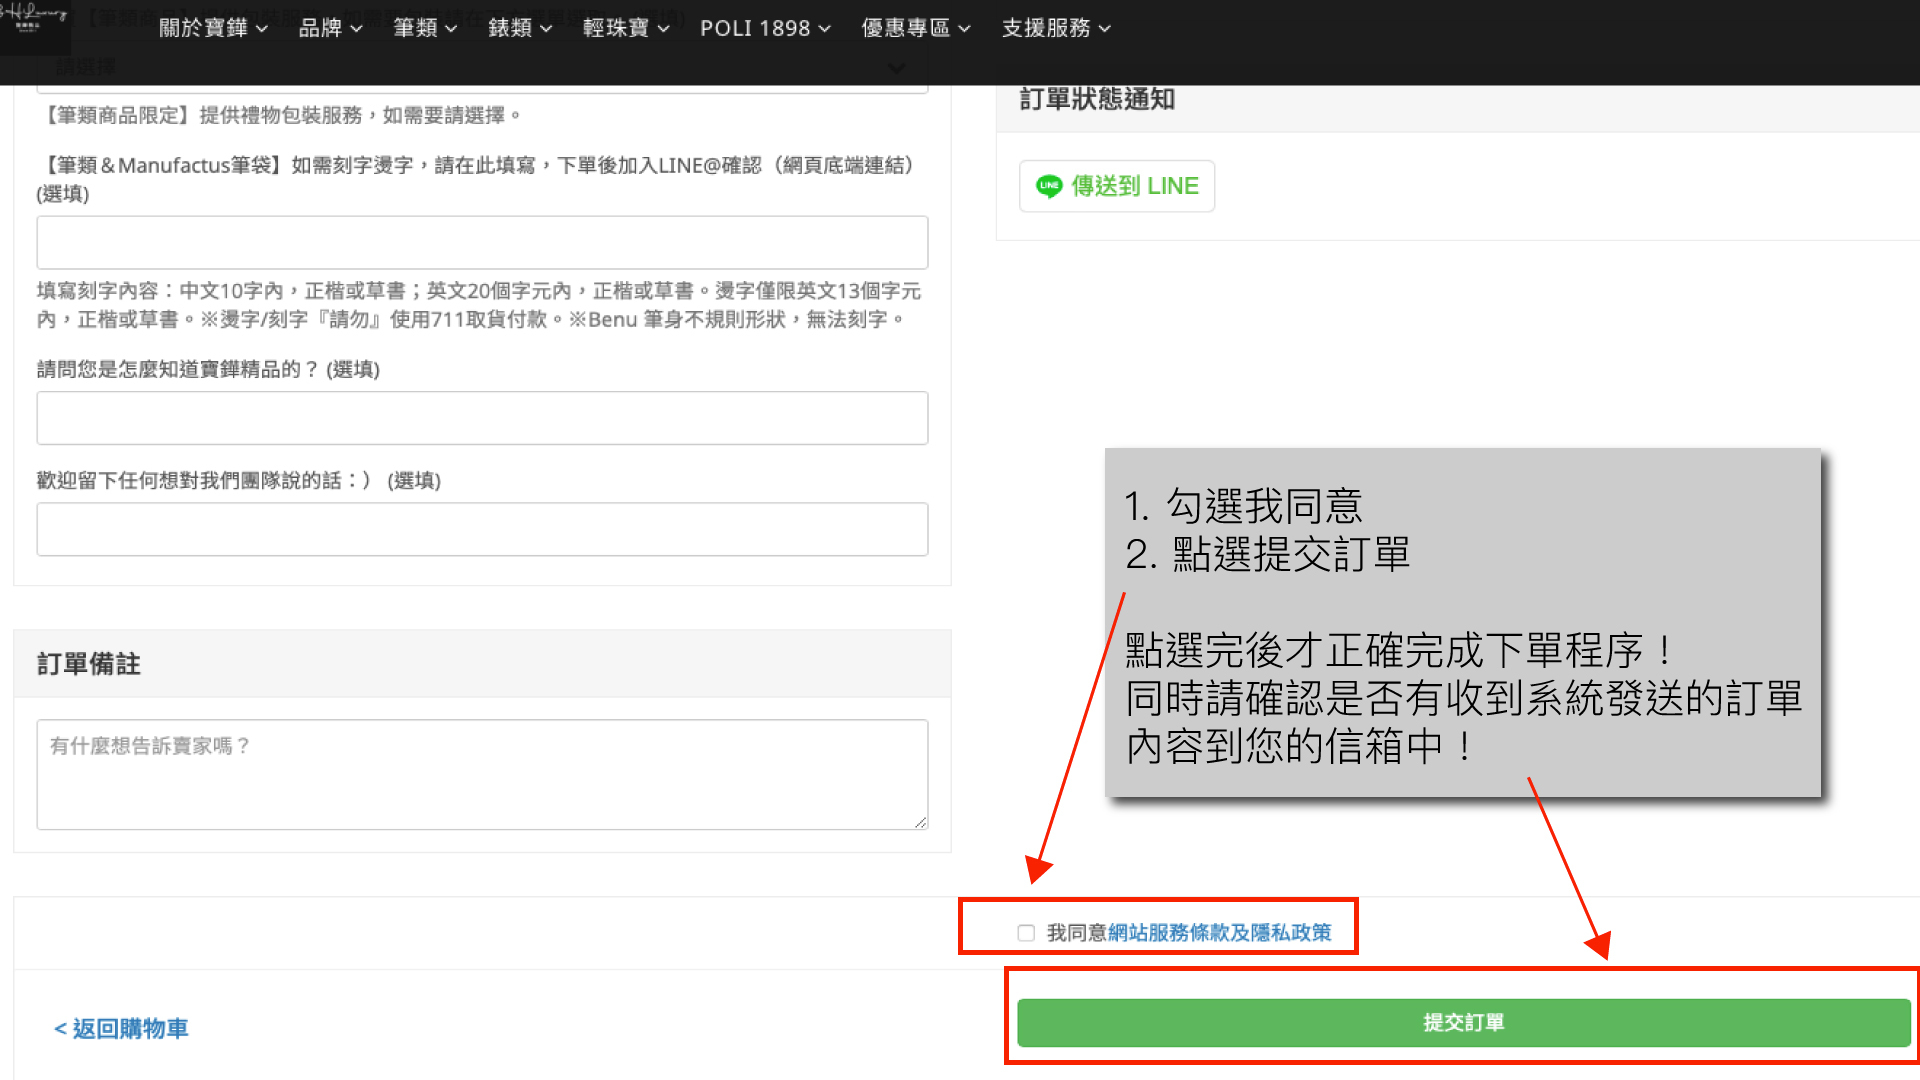Click the green LINE icon
1920x1080 pixels.
pyautogui.click(x=1048, y=186)
